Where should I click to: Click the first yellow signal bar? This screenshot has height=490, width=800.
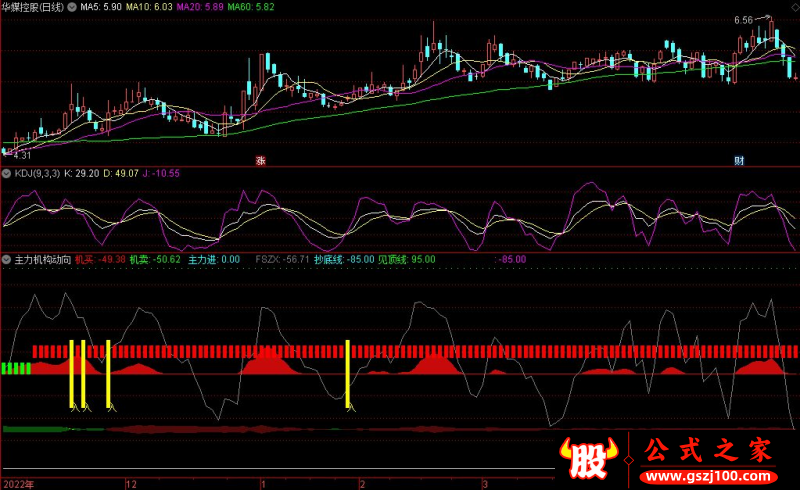point(71,374)
